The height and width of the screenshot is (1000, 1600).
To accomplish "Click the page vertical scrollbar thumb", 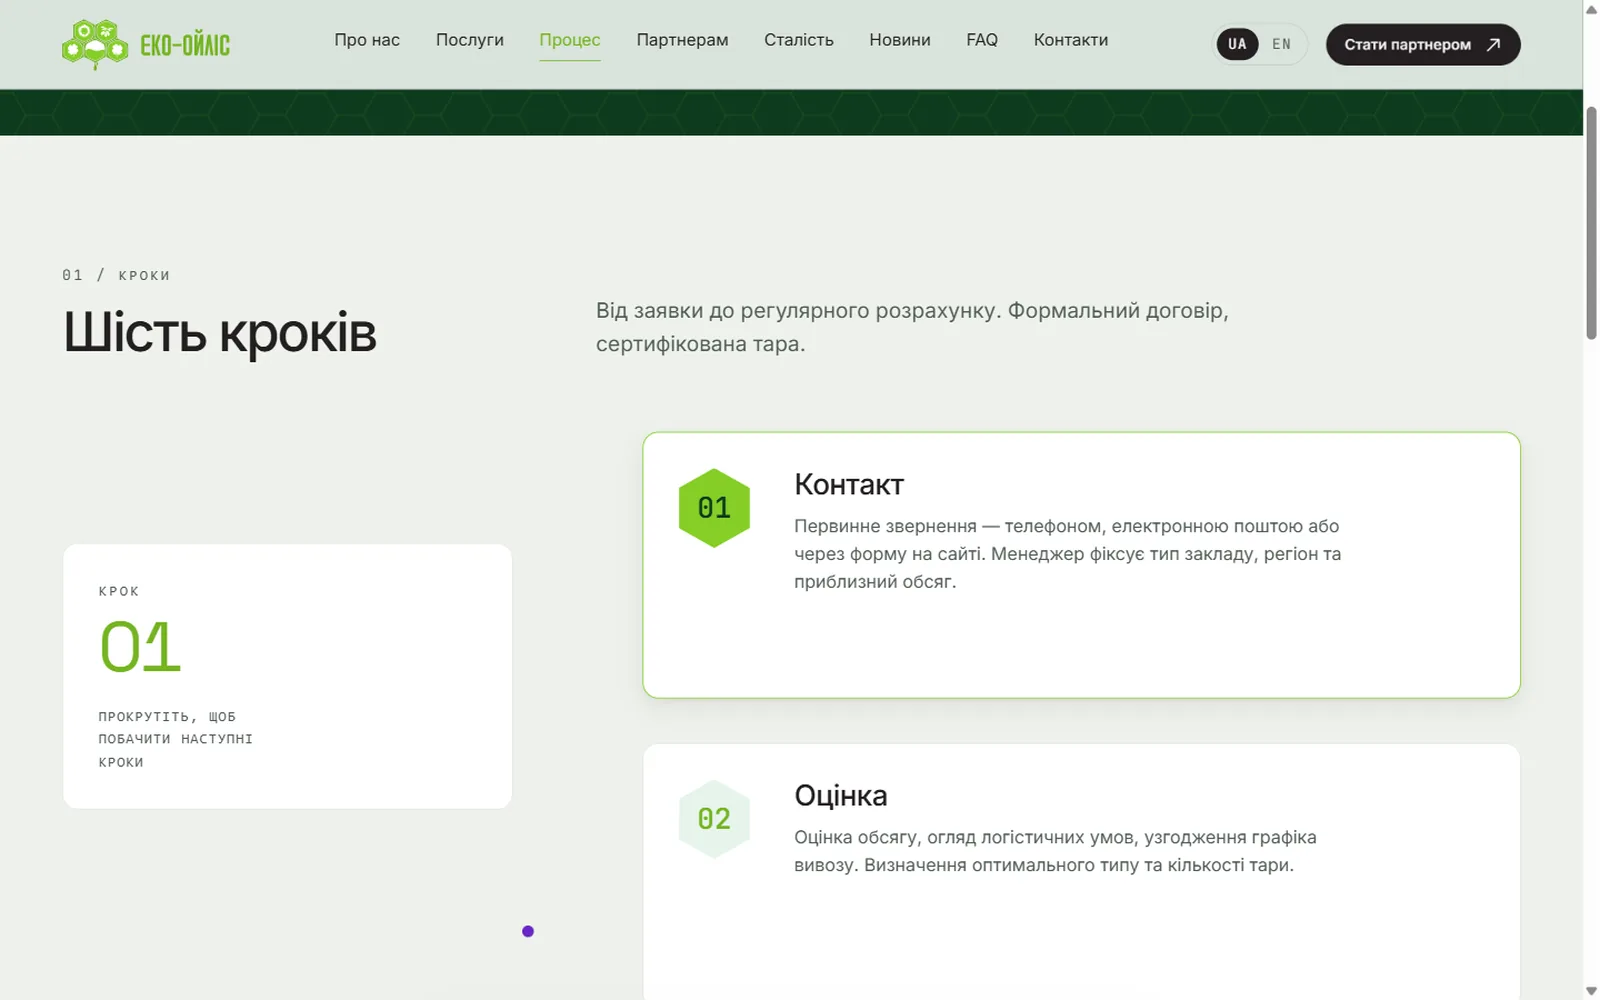I will click(x=1591, y=222).
